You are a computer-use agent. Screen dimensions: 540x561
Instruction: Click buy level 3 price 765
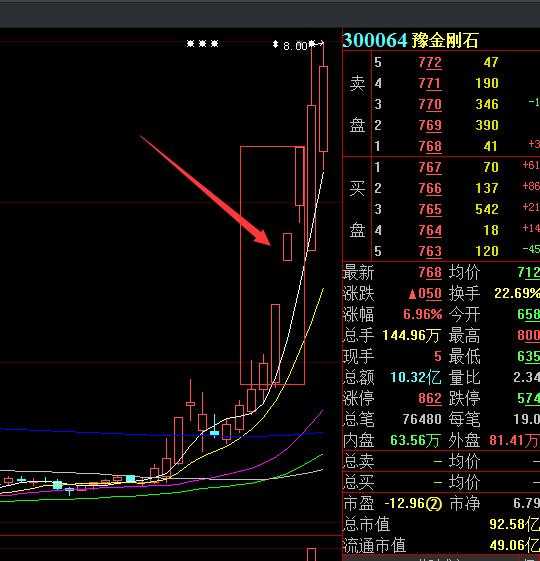click(x=430, y=209)
